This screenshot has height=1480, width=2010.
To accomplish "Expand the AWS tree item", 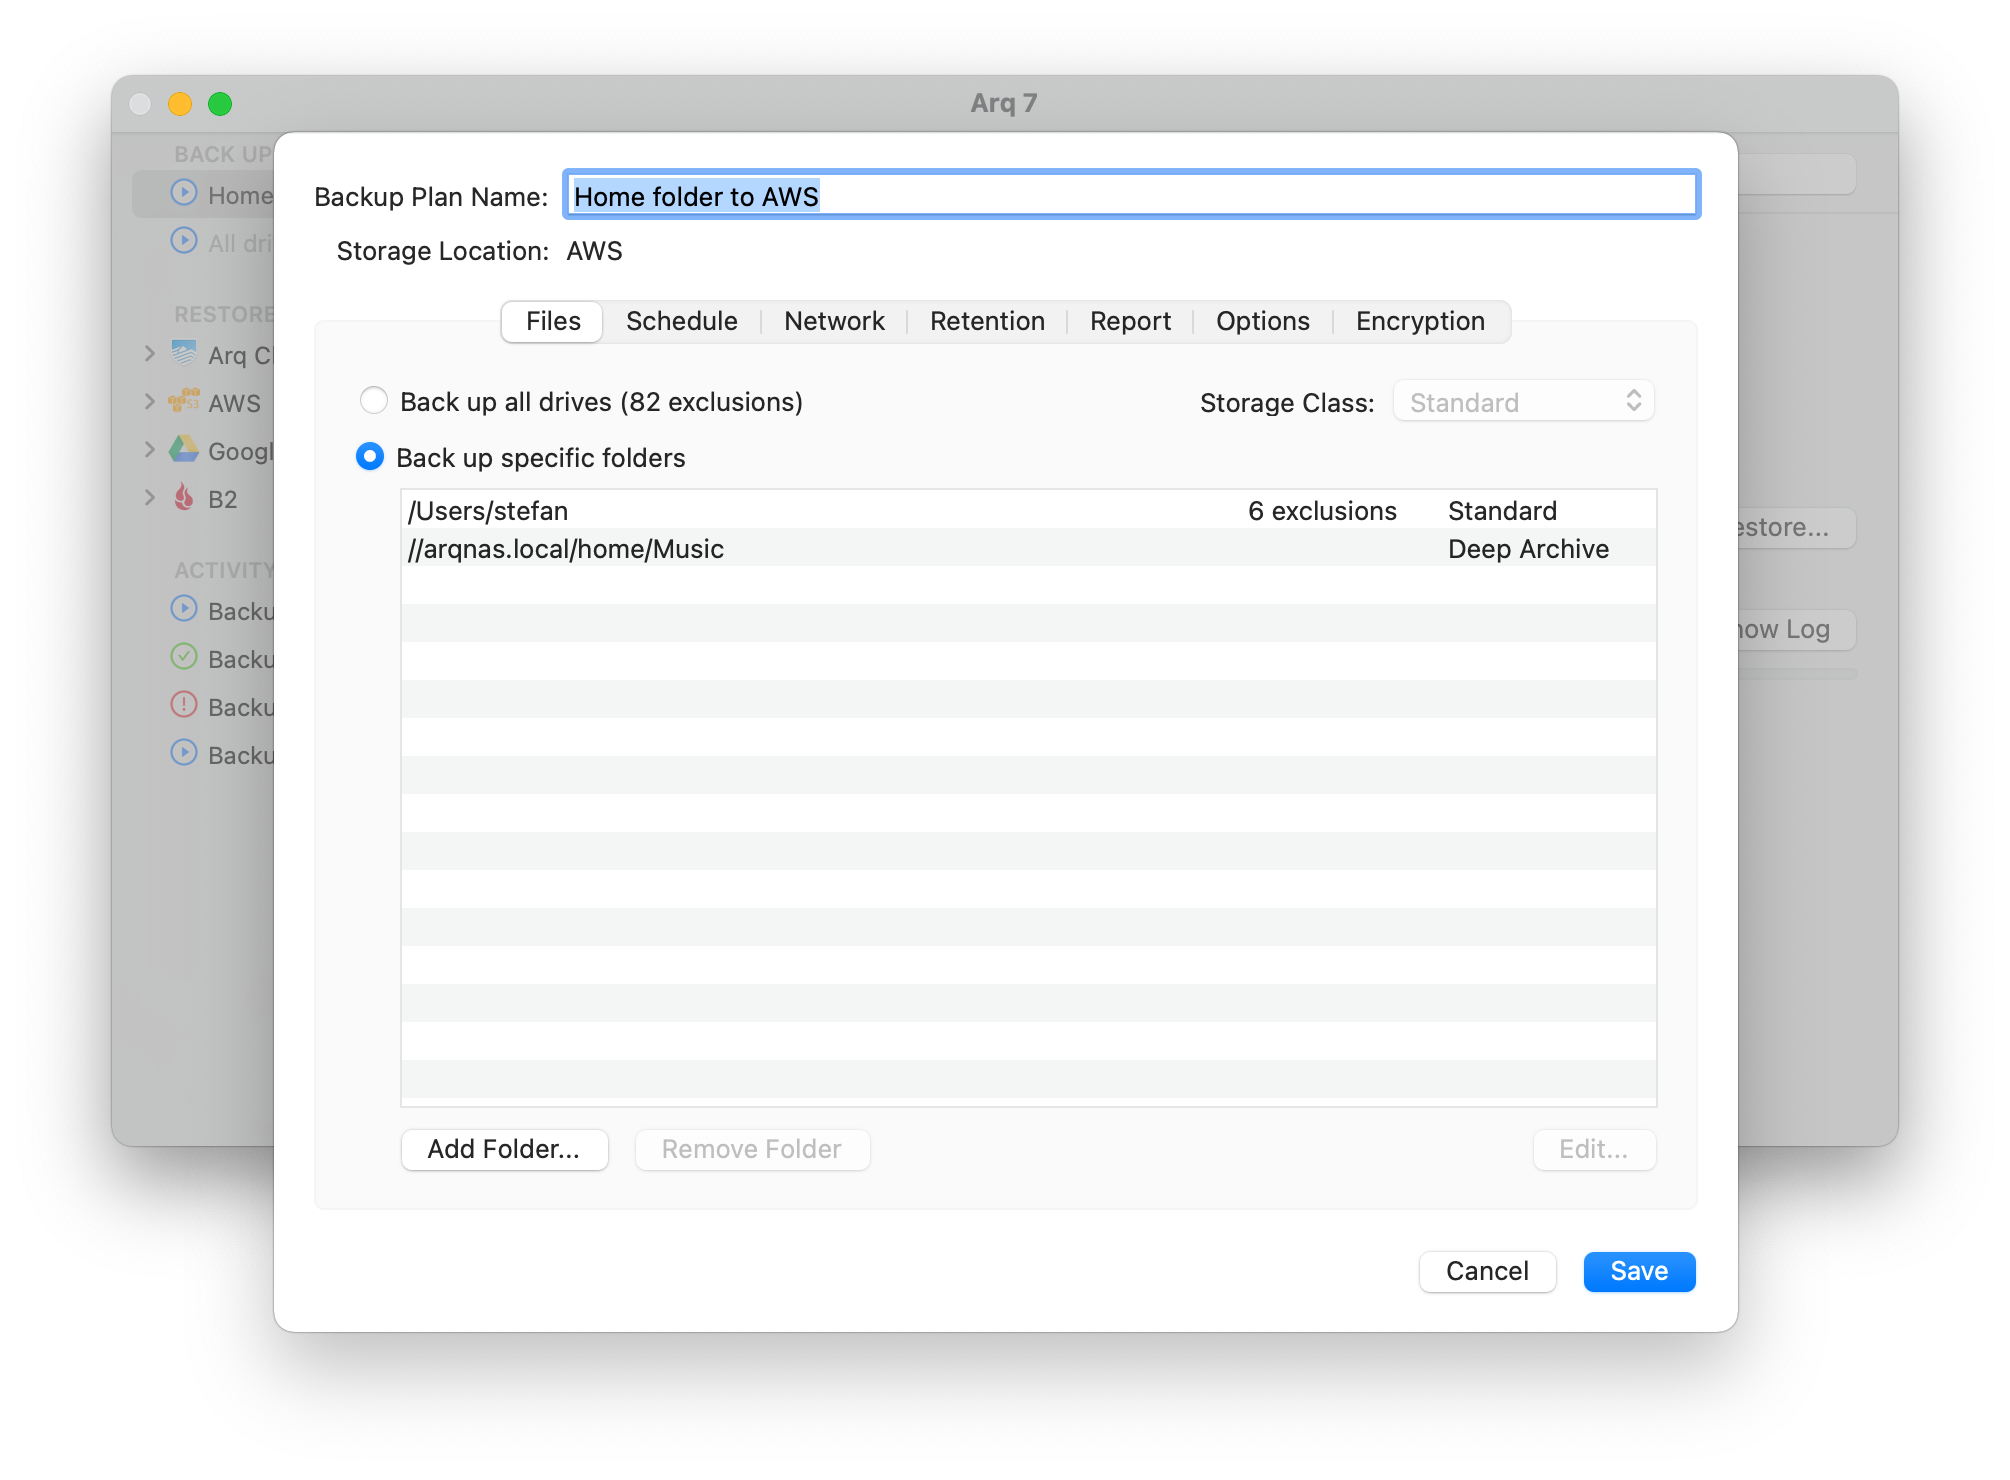I will tap(150, 402).
